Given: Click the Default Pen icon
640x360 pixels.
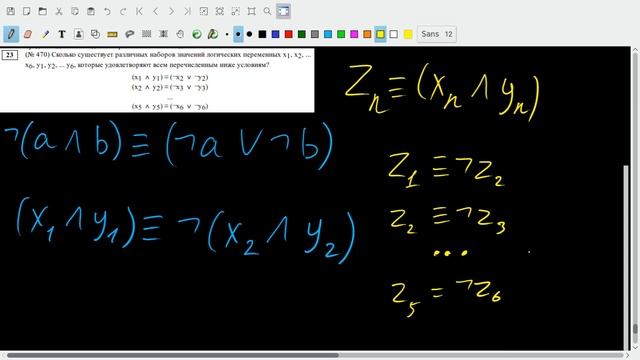Looking at the screenshot, I should tap(213, 34).
